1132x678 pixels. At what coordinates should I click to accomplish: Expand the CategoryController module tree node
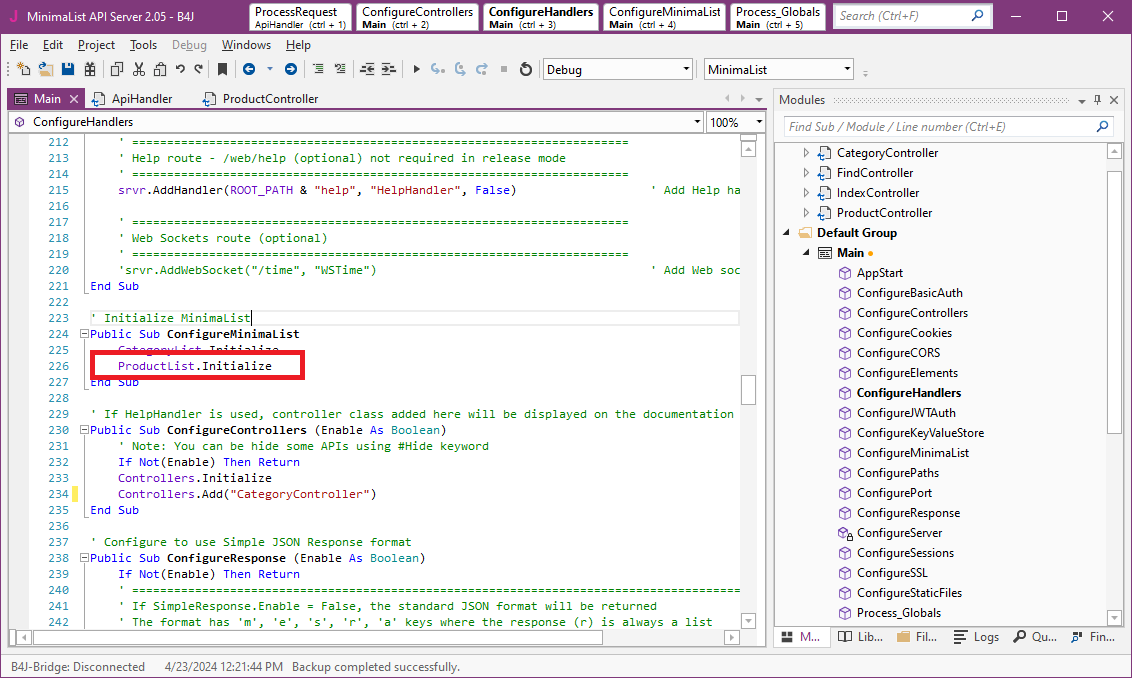pos(807,153)
